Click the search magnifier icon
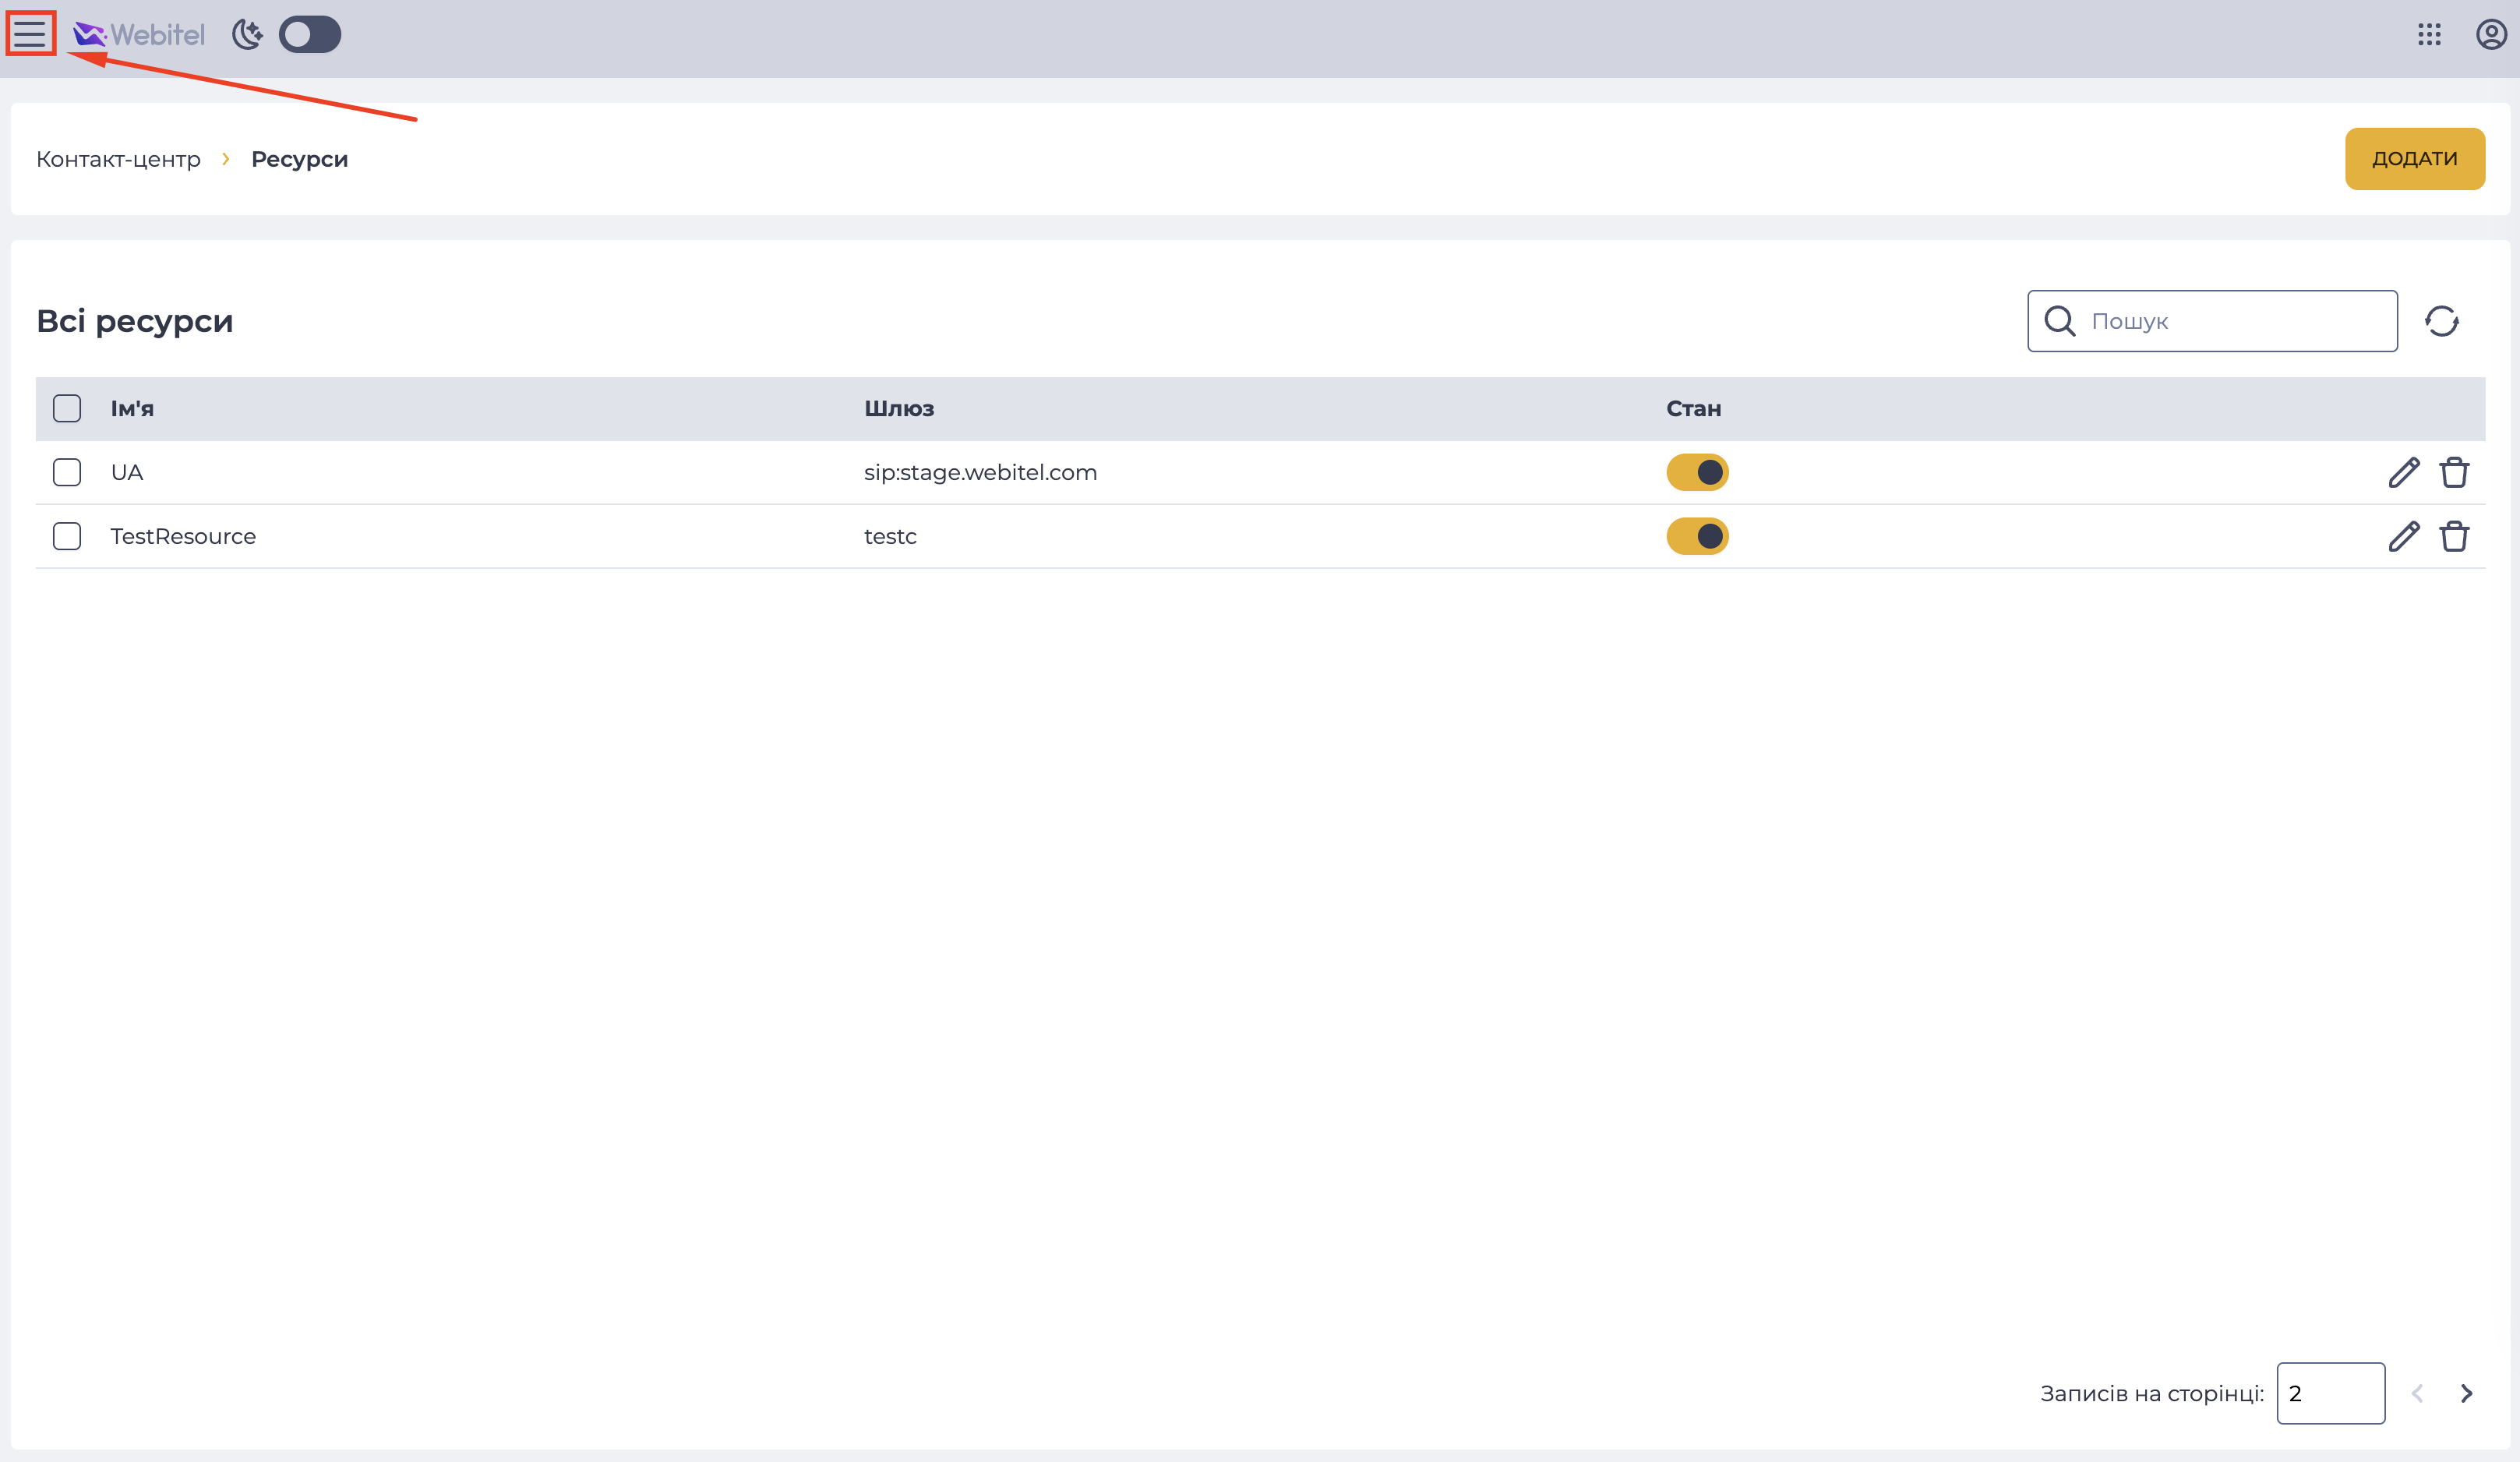The width and height of the screenshot is (2520, 1462). (x=2060, y=321)
